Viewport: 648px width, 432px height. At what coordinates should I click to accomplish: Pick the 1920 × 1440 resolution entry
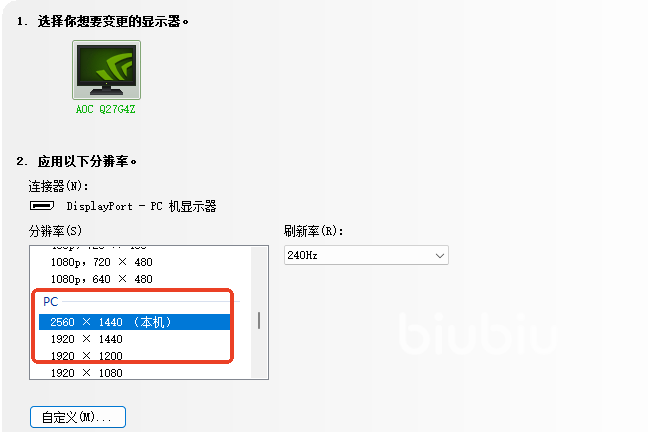point(135,339)
